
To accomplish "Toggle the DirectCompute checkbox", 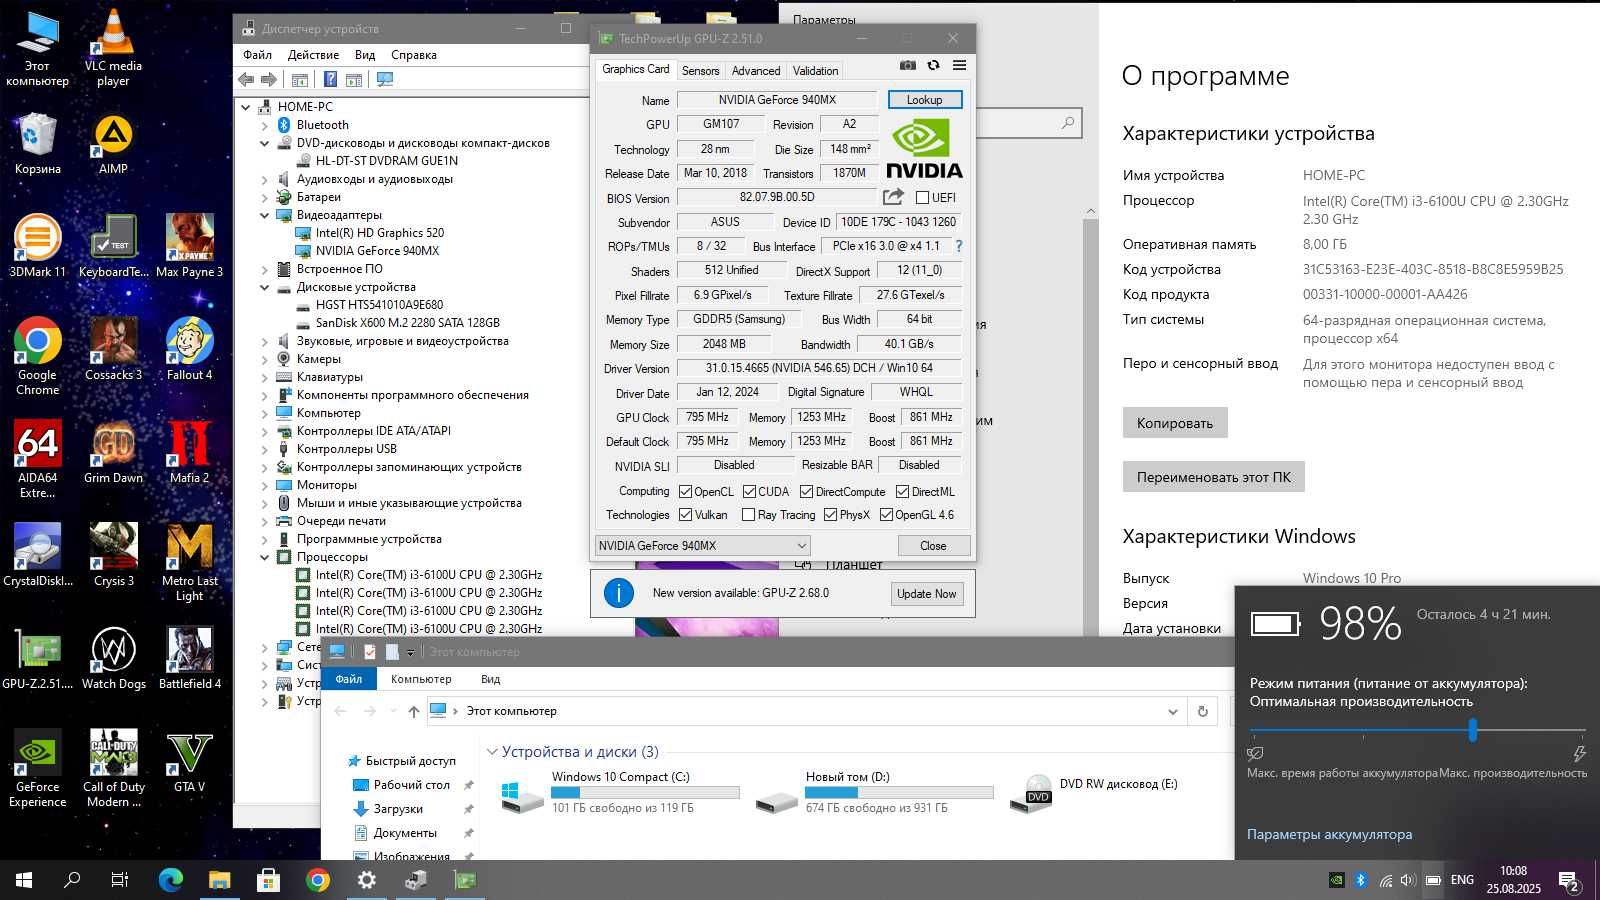I will pyautogui.click(x=806, y=491).
